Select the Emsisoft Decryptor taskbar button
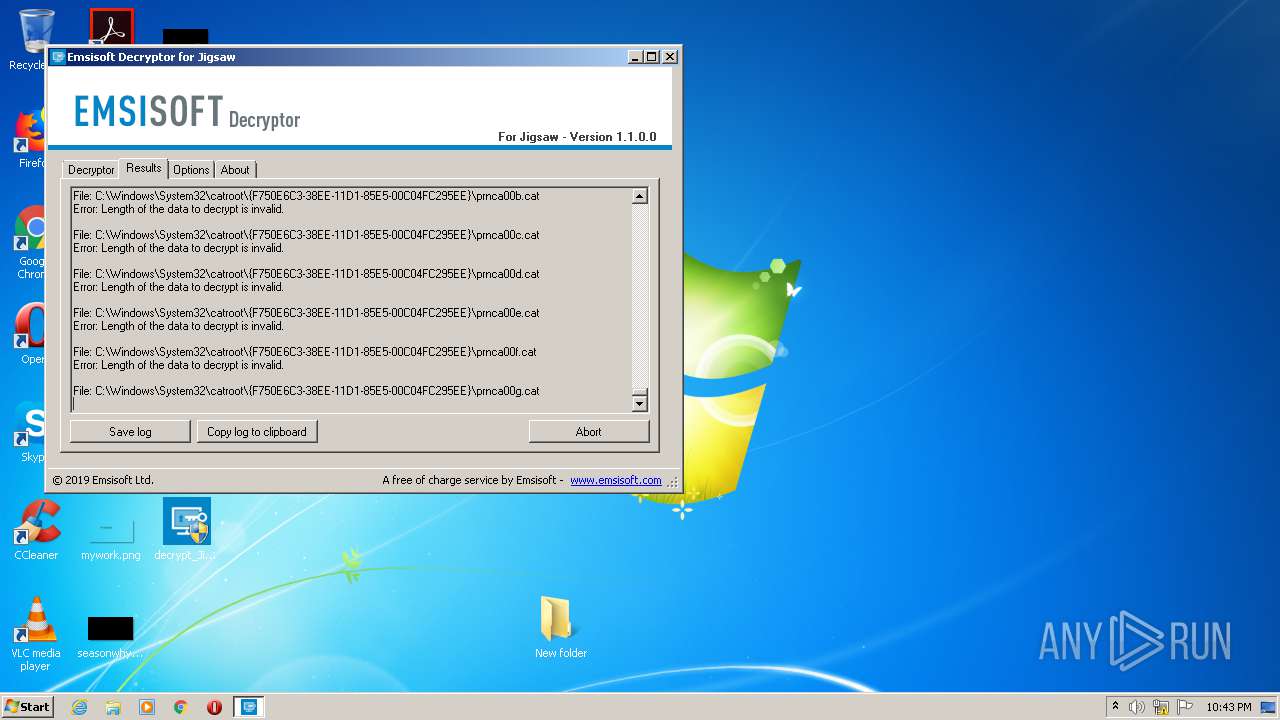Viewport: 1280px width, 720px height. (249, 707)
